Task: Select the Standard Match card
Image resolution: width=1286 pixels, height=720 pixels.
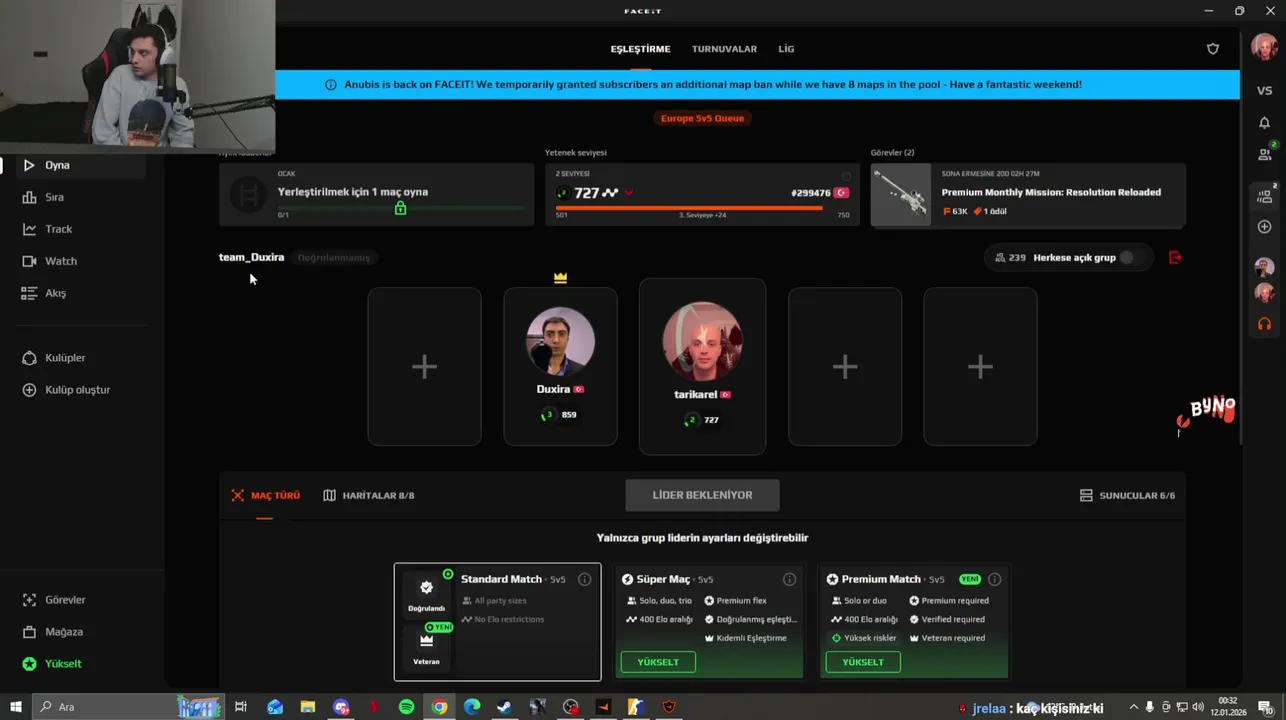Action: point(497,621)
